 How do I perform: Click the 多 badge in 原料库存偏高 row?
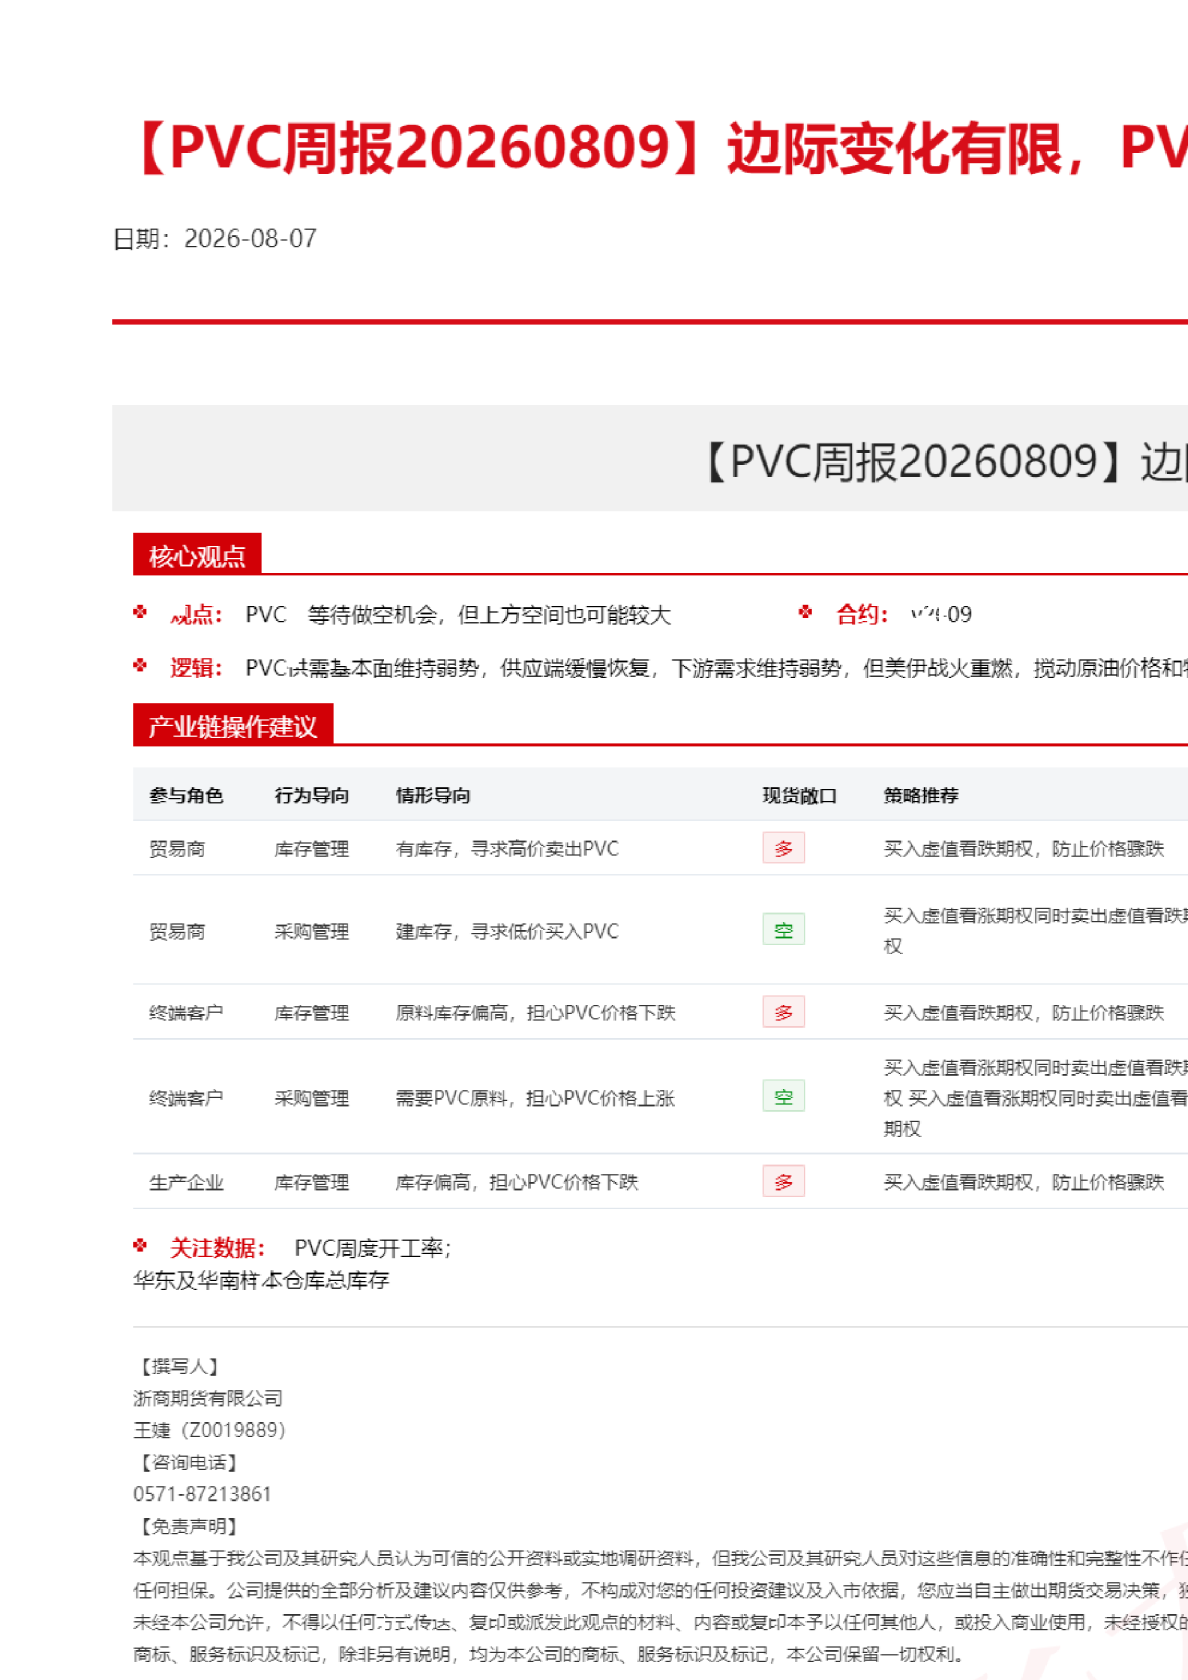pyautogui.click(x=784, y=1012)
